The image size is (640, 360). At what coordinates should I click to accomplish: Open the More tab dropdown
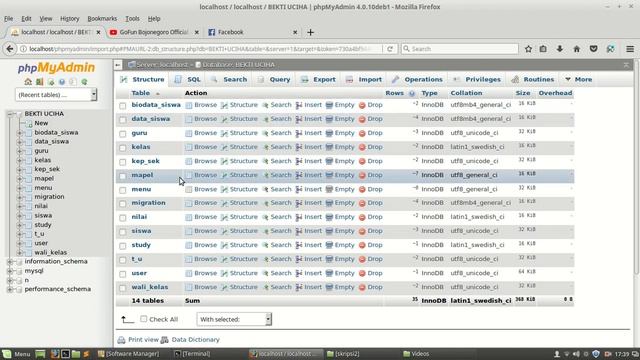(x=579, y=80)
